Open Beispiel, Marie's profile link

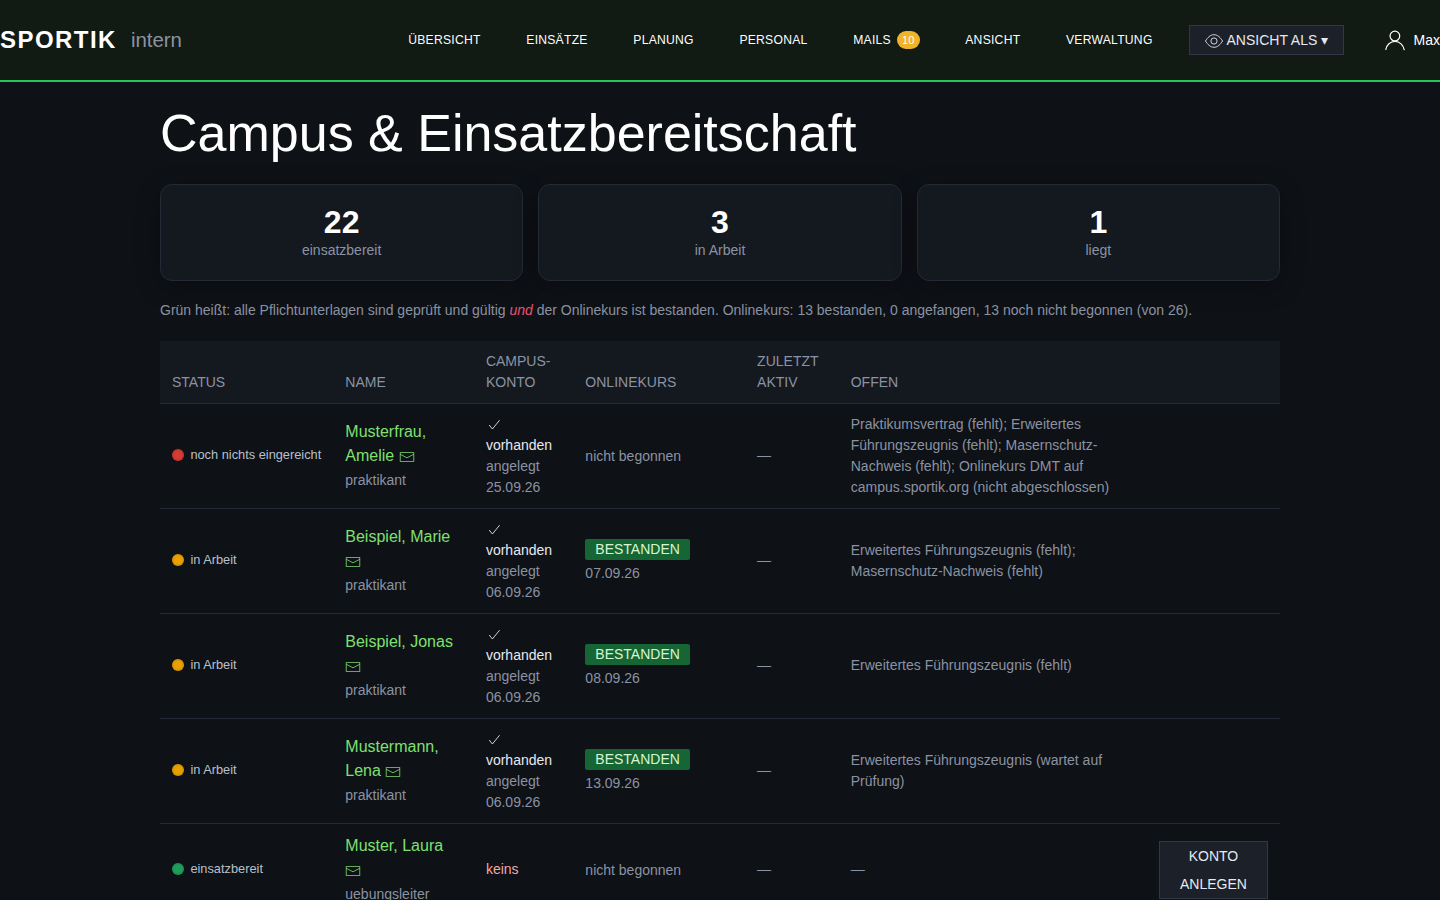click(397, 537)
